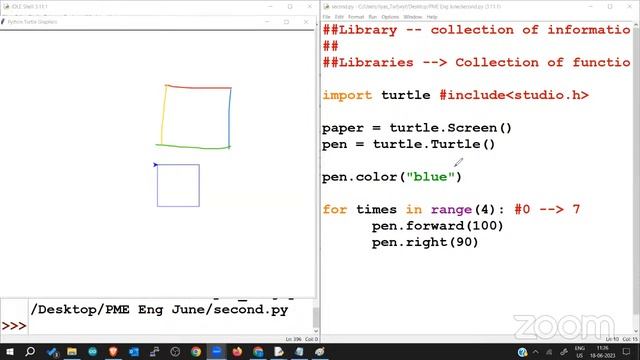Open Firefox from the taskbar
640x360 pixels.
click(237, 351)
